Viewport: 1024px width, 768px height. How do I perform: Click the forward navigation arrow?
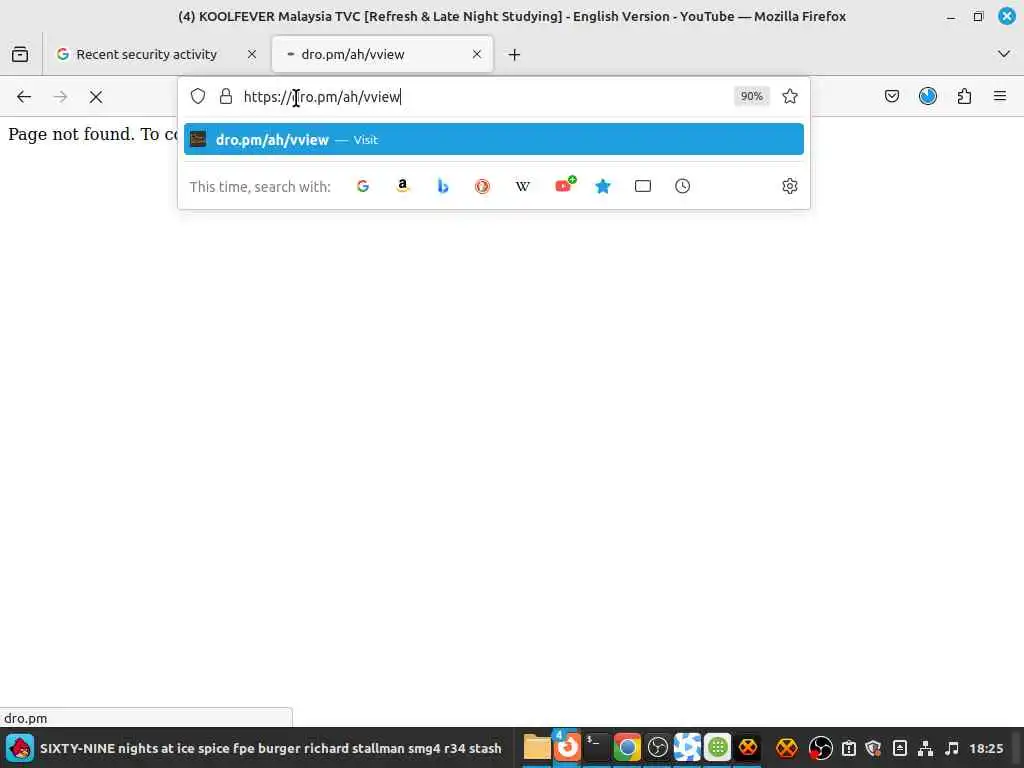60,97
